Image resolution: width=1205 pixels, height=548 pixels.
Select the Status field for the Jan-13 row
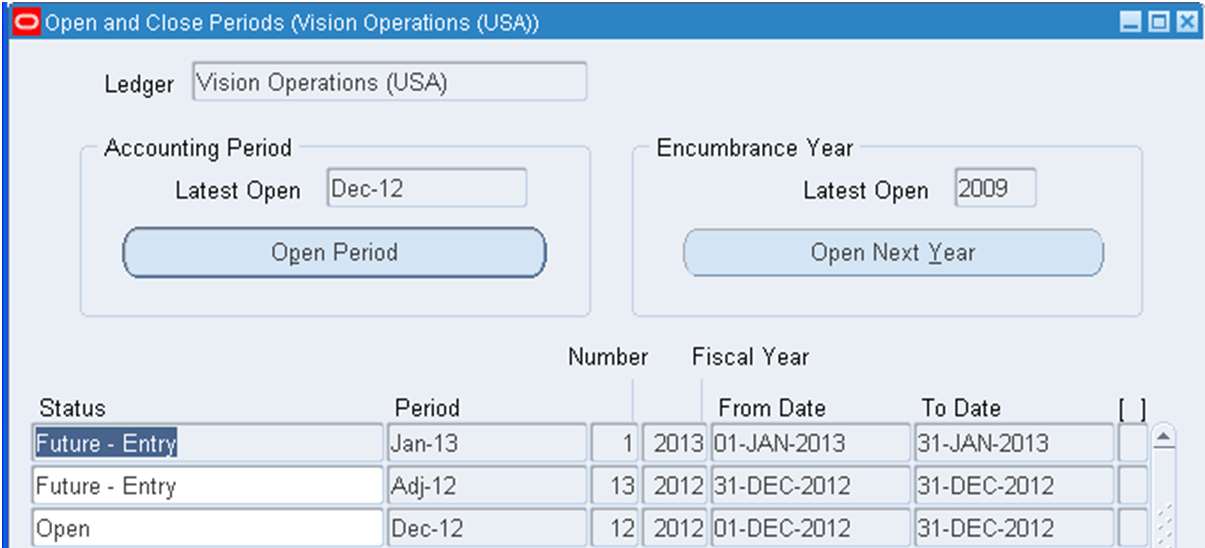[x=207, y=443]
